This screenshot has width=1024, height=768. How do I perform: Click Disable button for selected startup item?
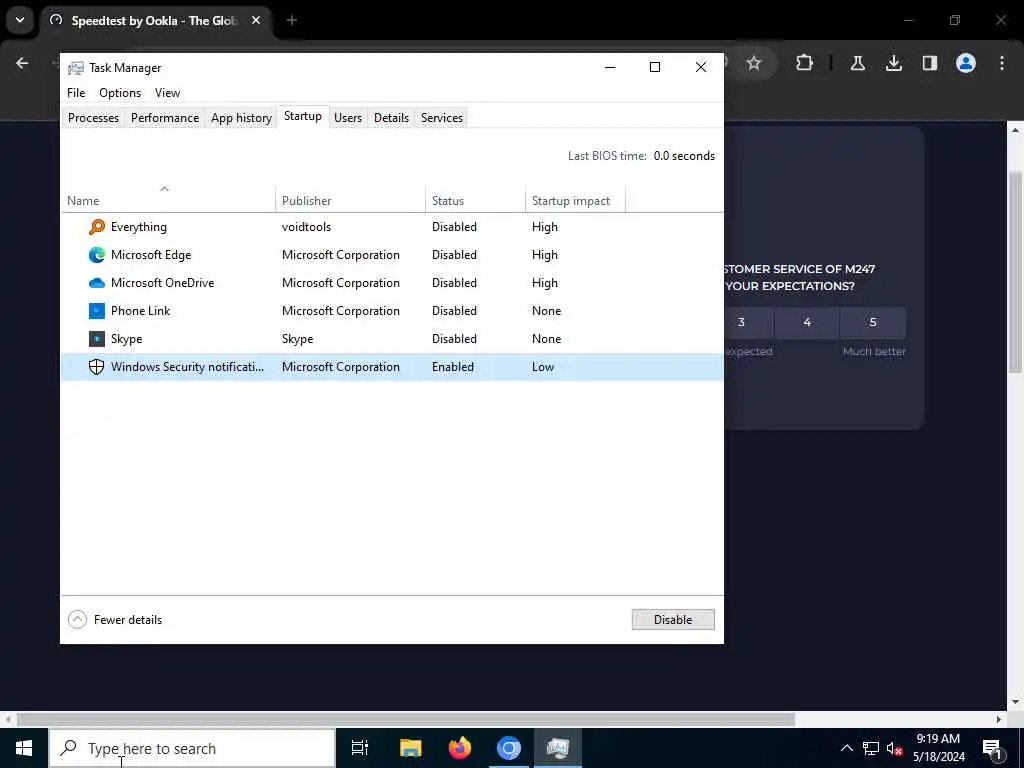(673, 619)
